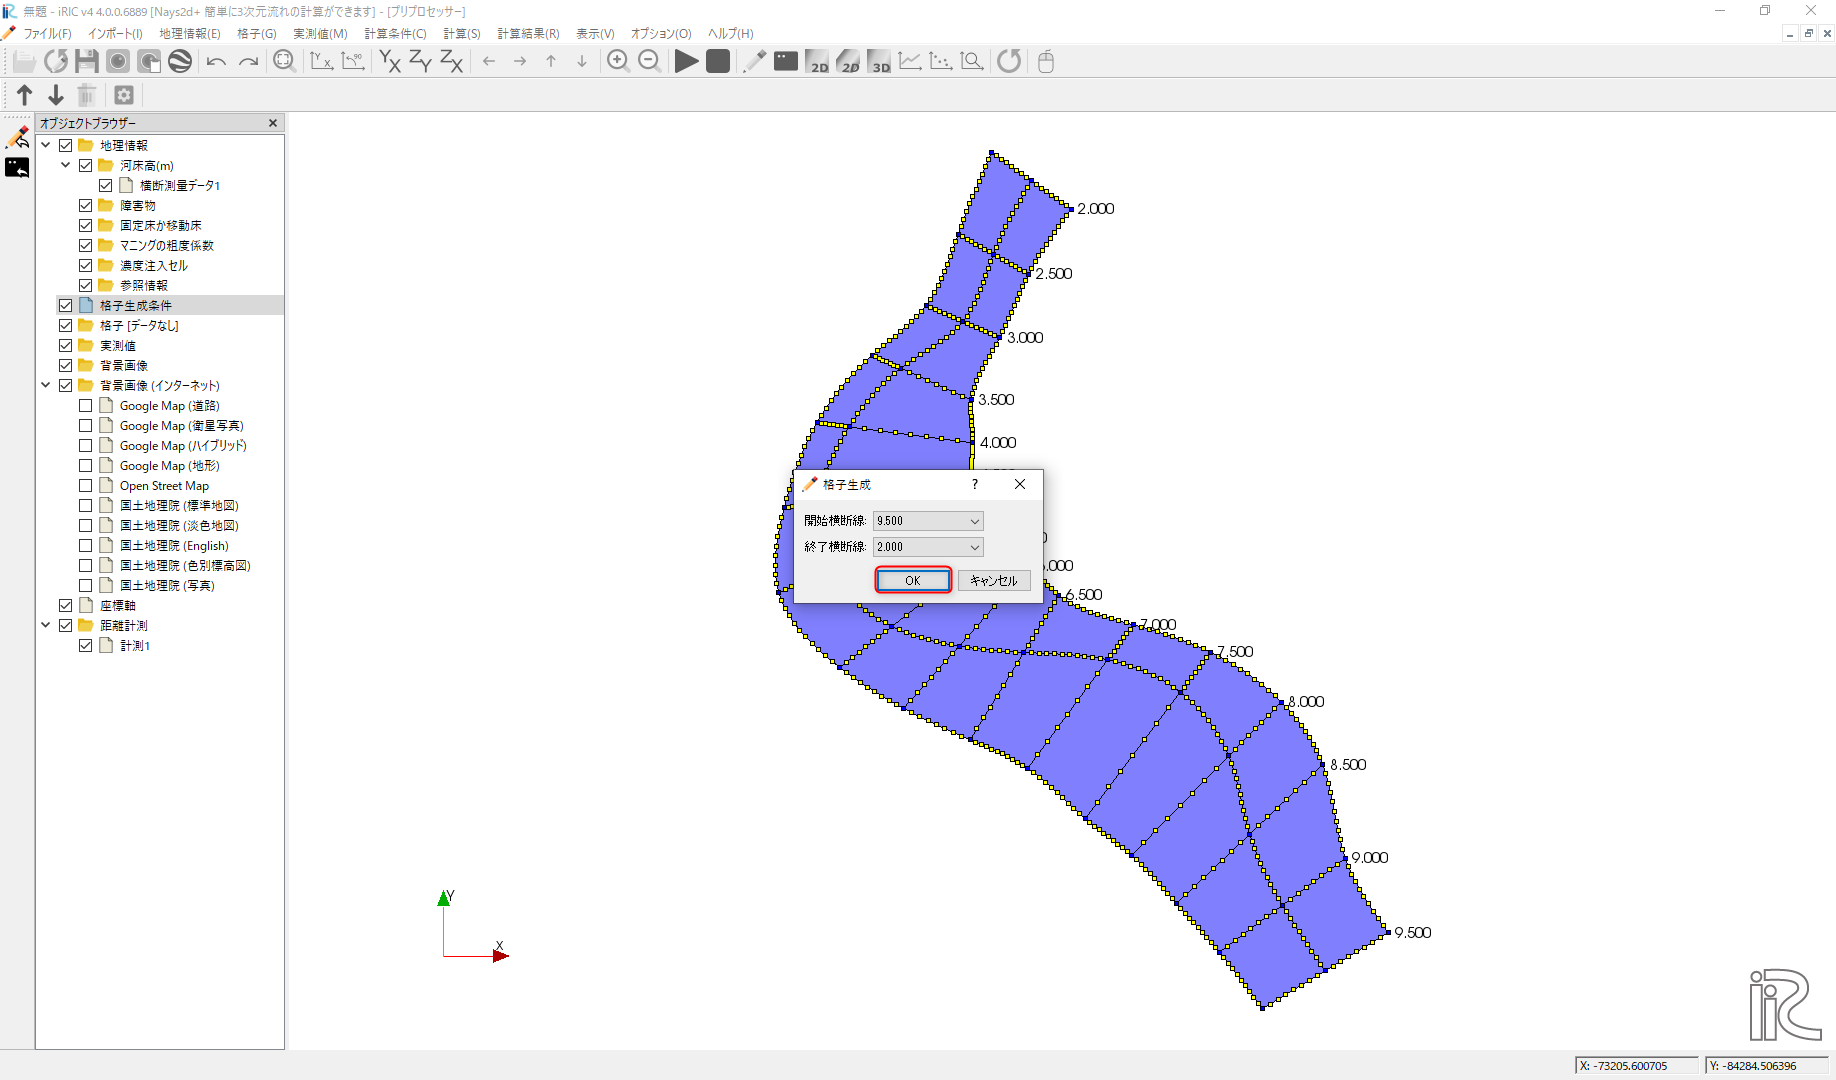Move the view up with the arrow icon
This screenshot has width=1836, height=1080.
pos(551,61)
